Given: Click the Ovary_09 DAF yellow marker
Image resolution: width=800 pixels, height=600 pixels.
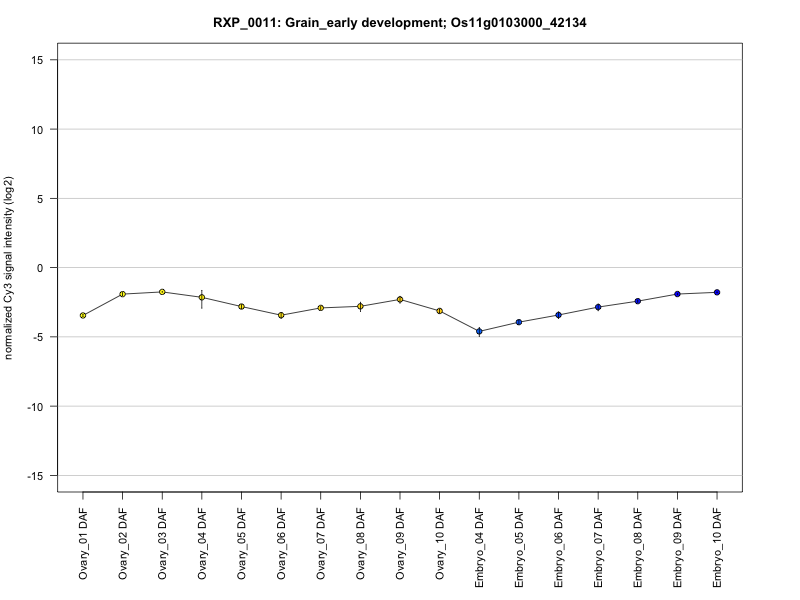Looking at the screenshot, I should (400, 299).
